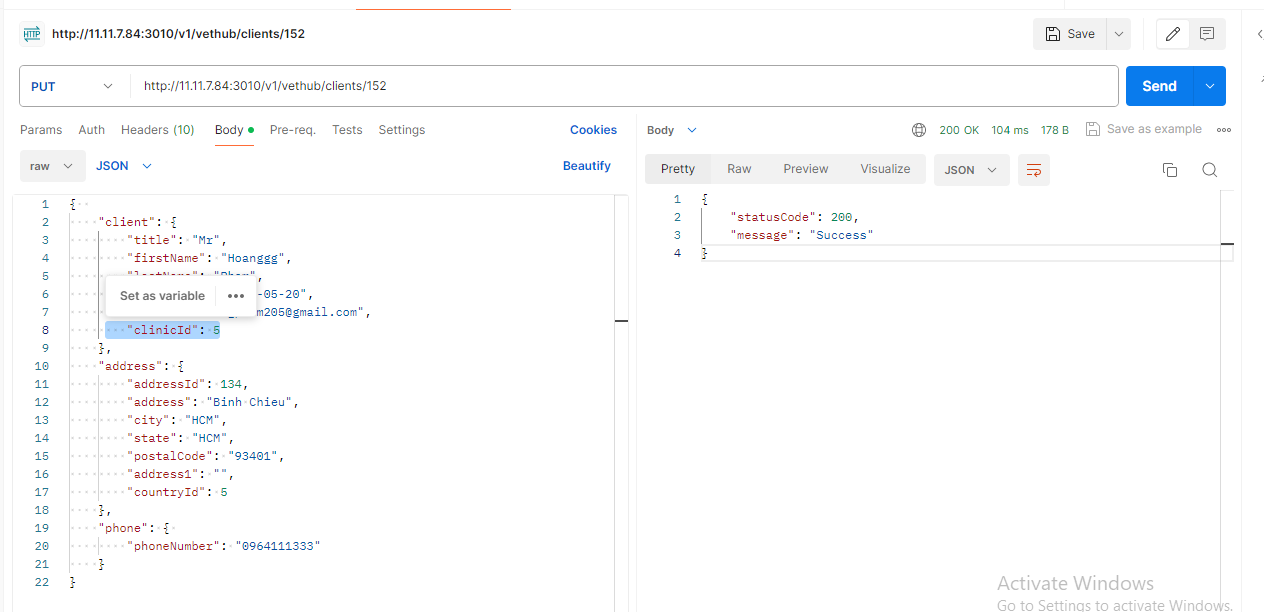Click the "statusCode": 200 response line

(x=795, y=217)
